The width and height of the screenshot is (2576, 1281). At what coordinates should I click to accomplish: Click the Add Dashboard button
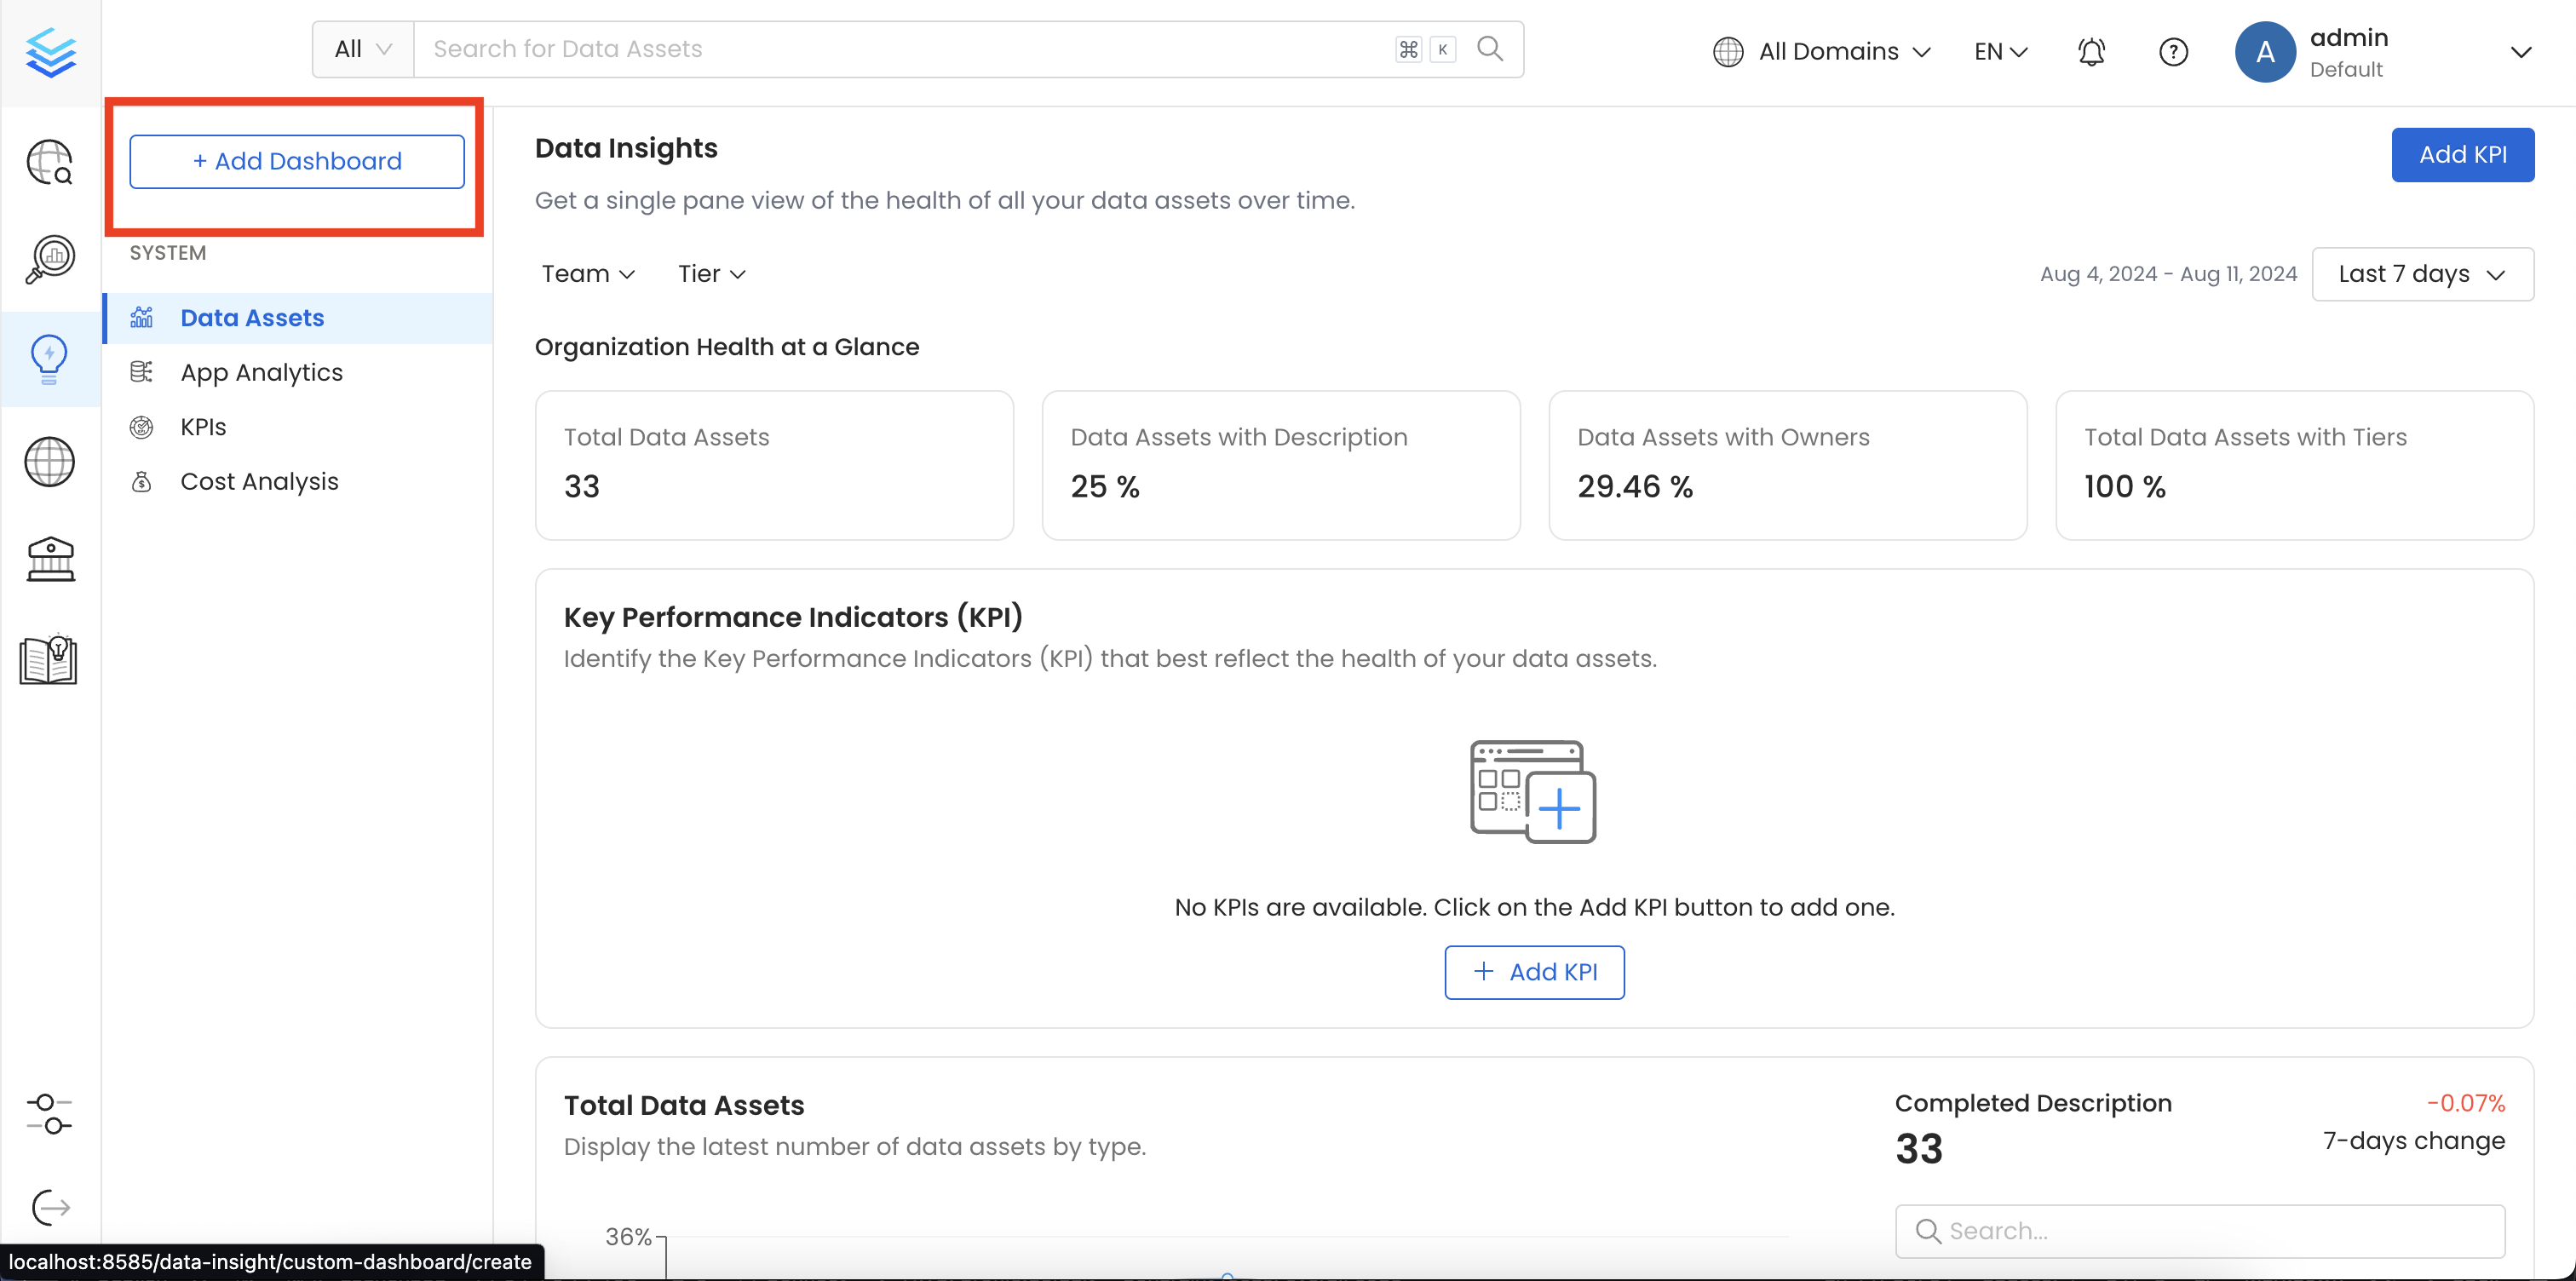pos(296,161)
